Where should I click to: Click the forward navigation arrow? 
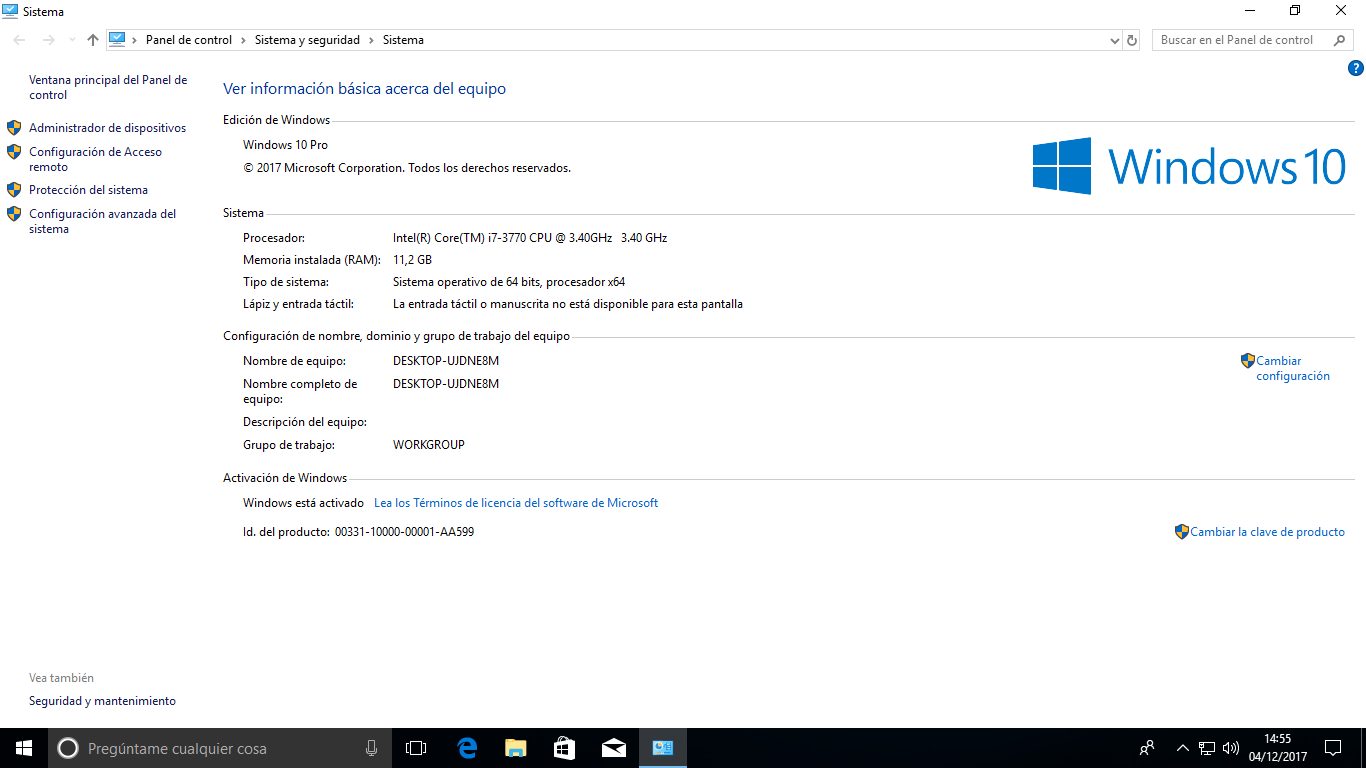[x=48, y=40]
